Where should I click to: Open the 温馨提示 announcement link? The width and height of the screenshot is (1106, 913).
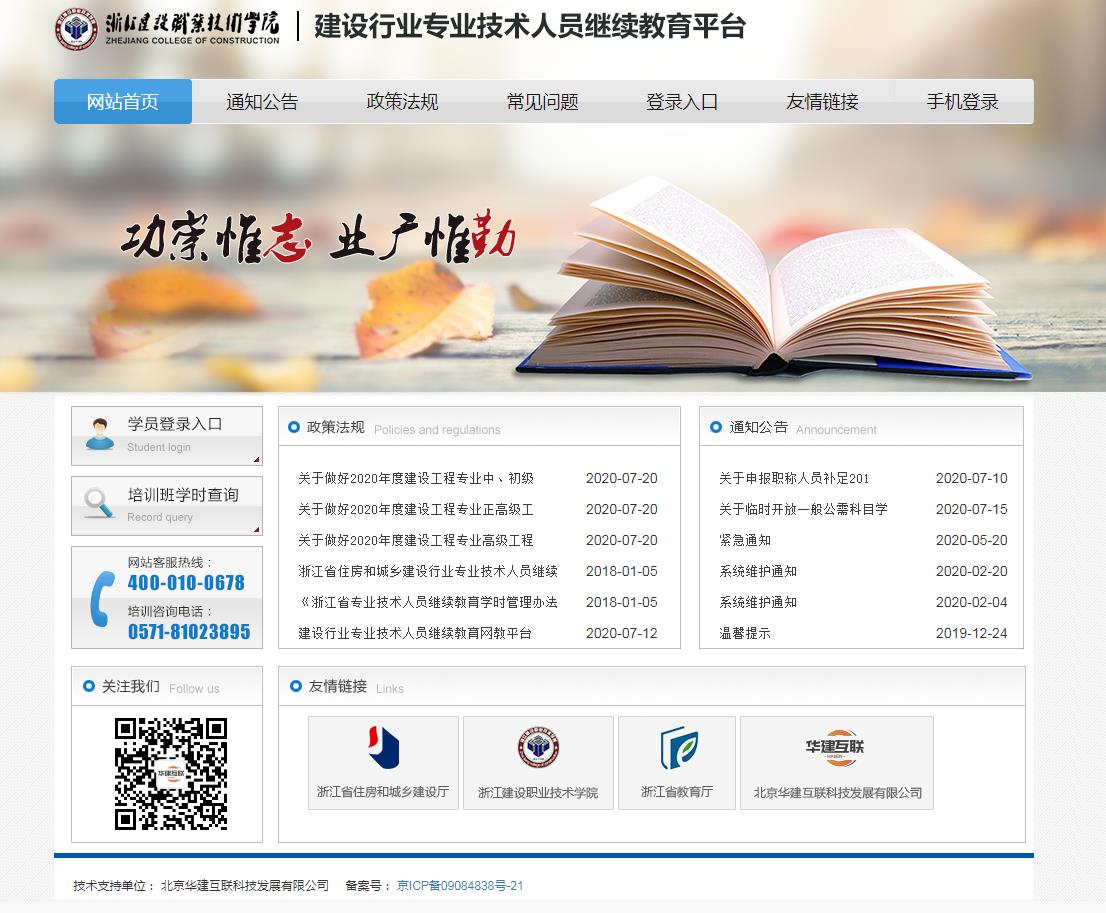click(x=745, y=633)
